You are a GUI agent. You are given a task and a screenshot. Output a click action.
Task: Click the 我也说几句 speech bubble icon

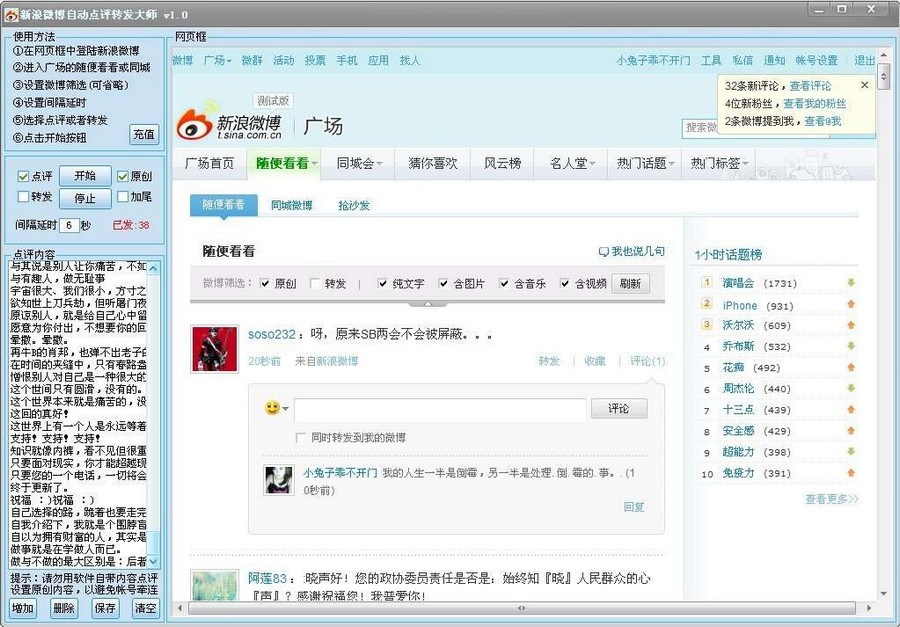point(603,251)
